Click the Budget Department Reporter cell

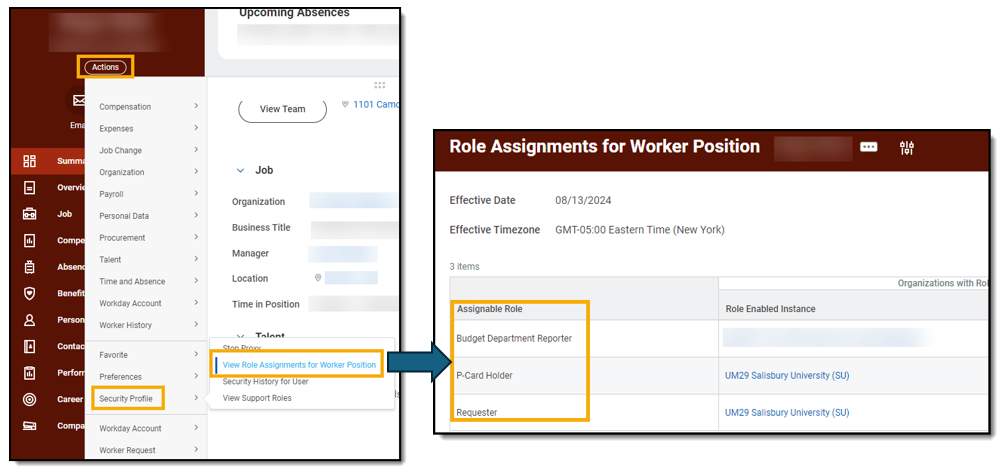coord(514,338)
